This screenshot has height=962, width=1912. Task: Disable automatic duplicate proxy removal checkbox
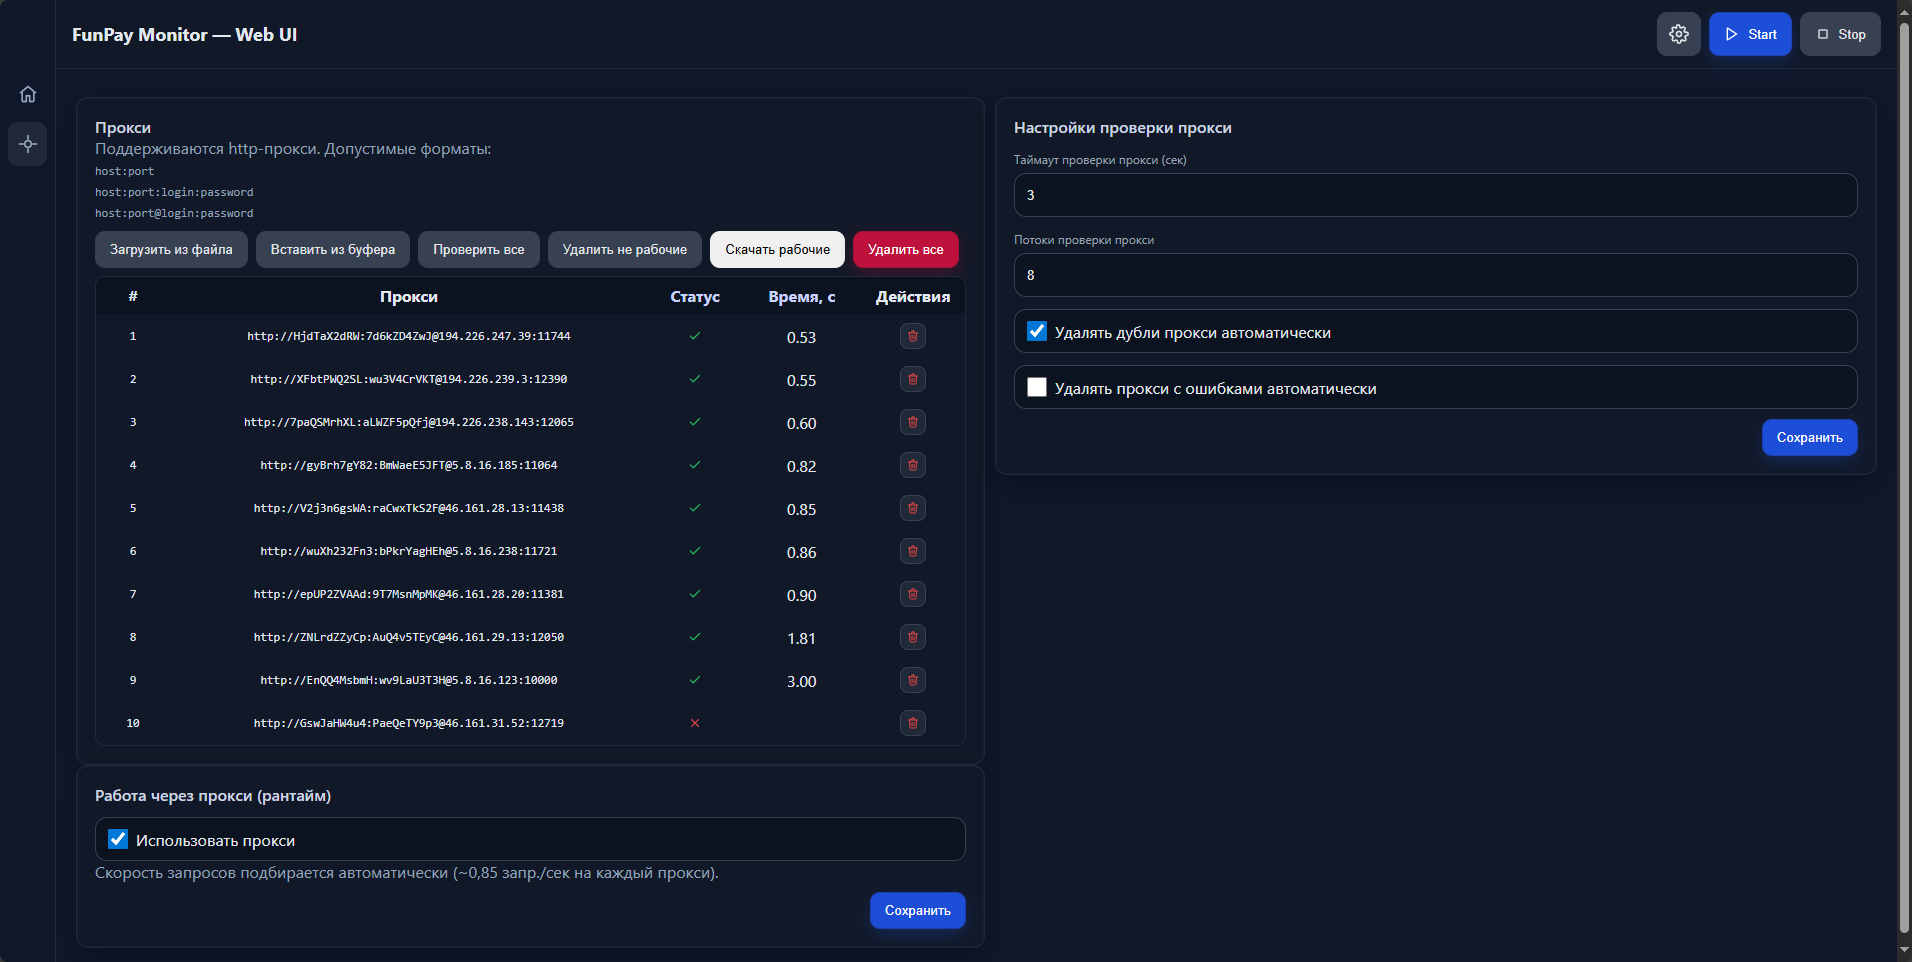(1037, 332)
